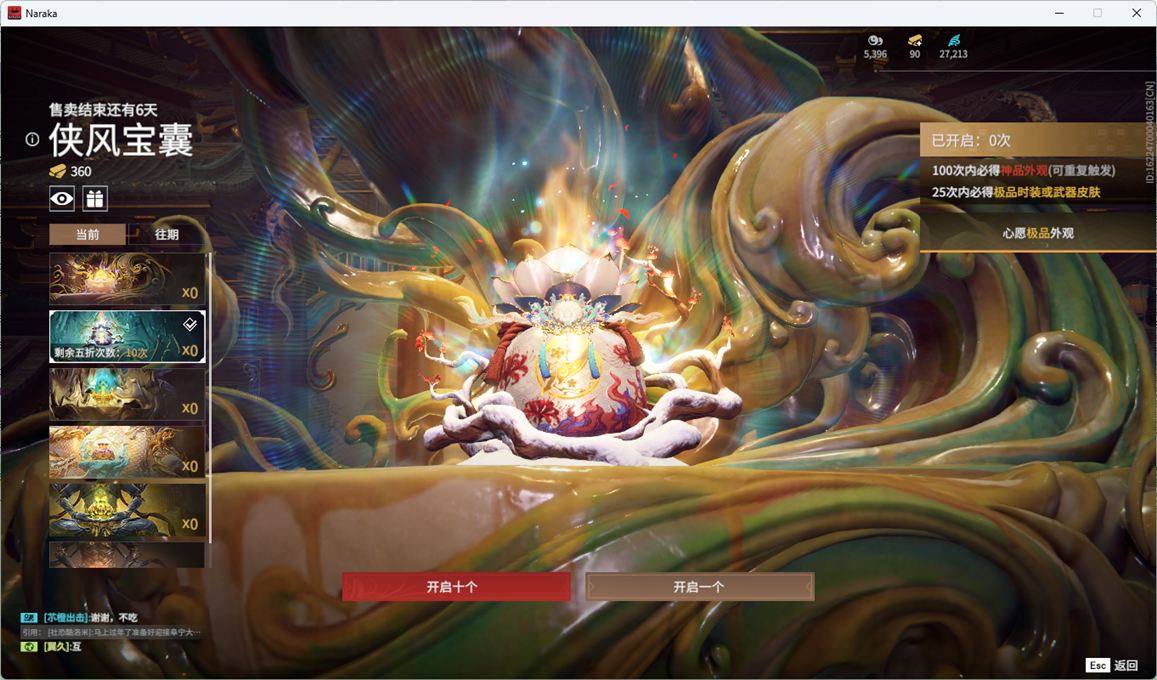The height and width of the screenshot is (680, 1157).
Task: Click the feather currency icon showing 27,213
Action: tap(954, 40)
